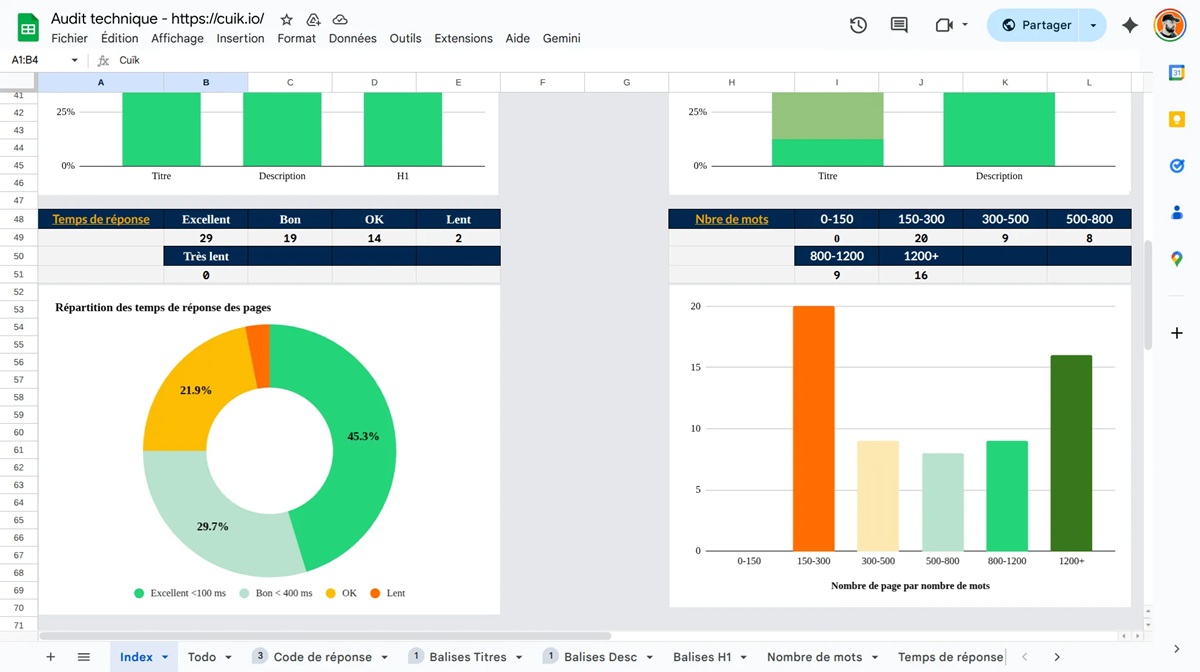Open Google Tasks in side panel
This screenshot has height=672, width=1200.
[x=1177, y=166]
